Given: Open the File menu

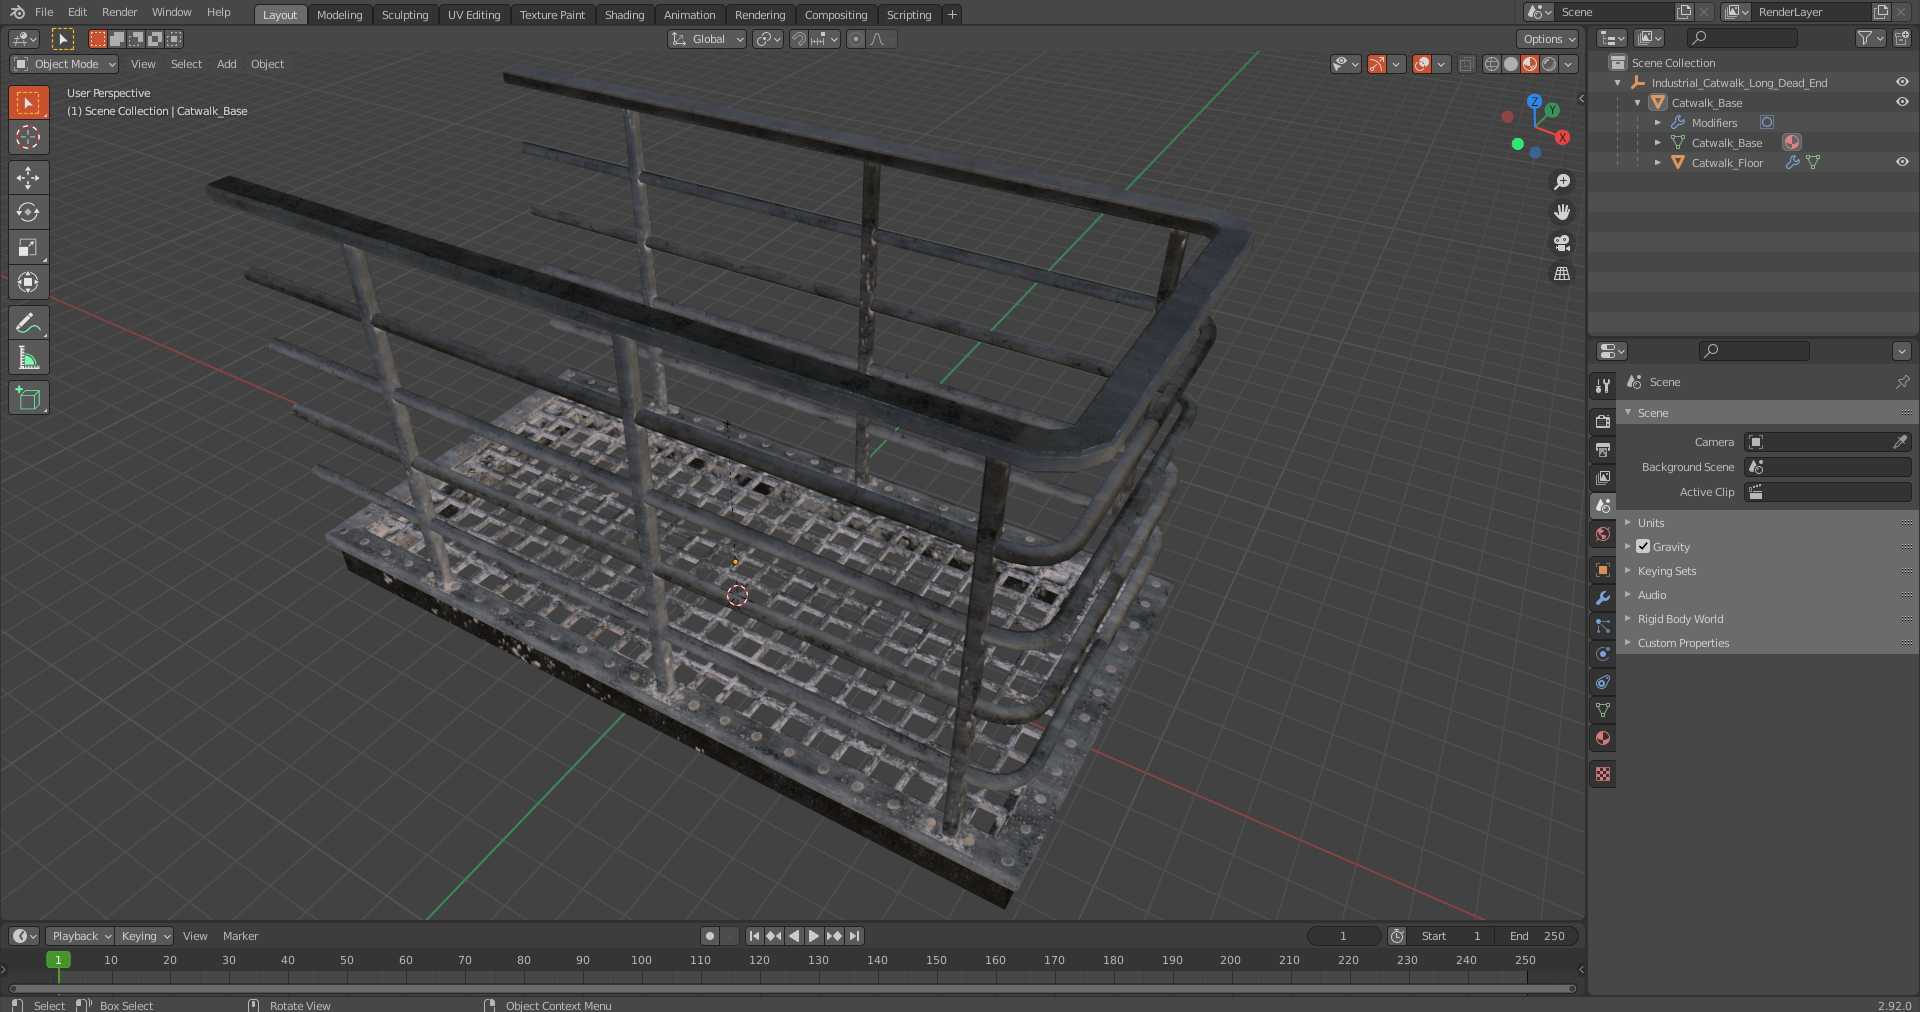Looking at the screenshot, I should (44, 12).
